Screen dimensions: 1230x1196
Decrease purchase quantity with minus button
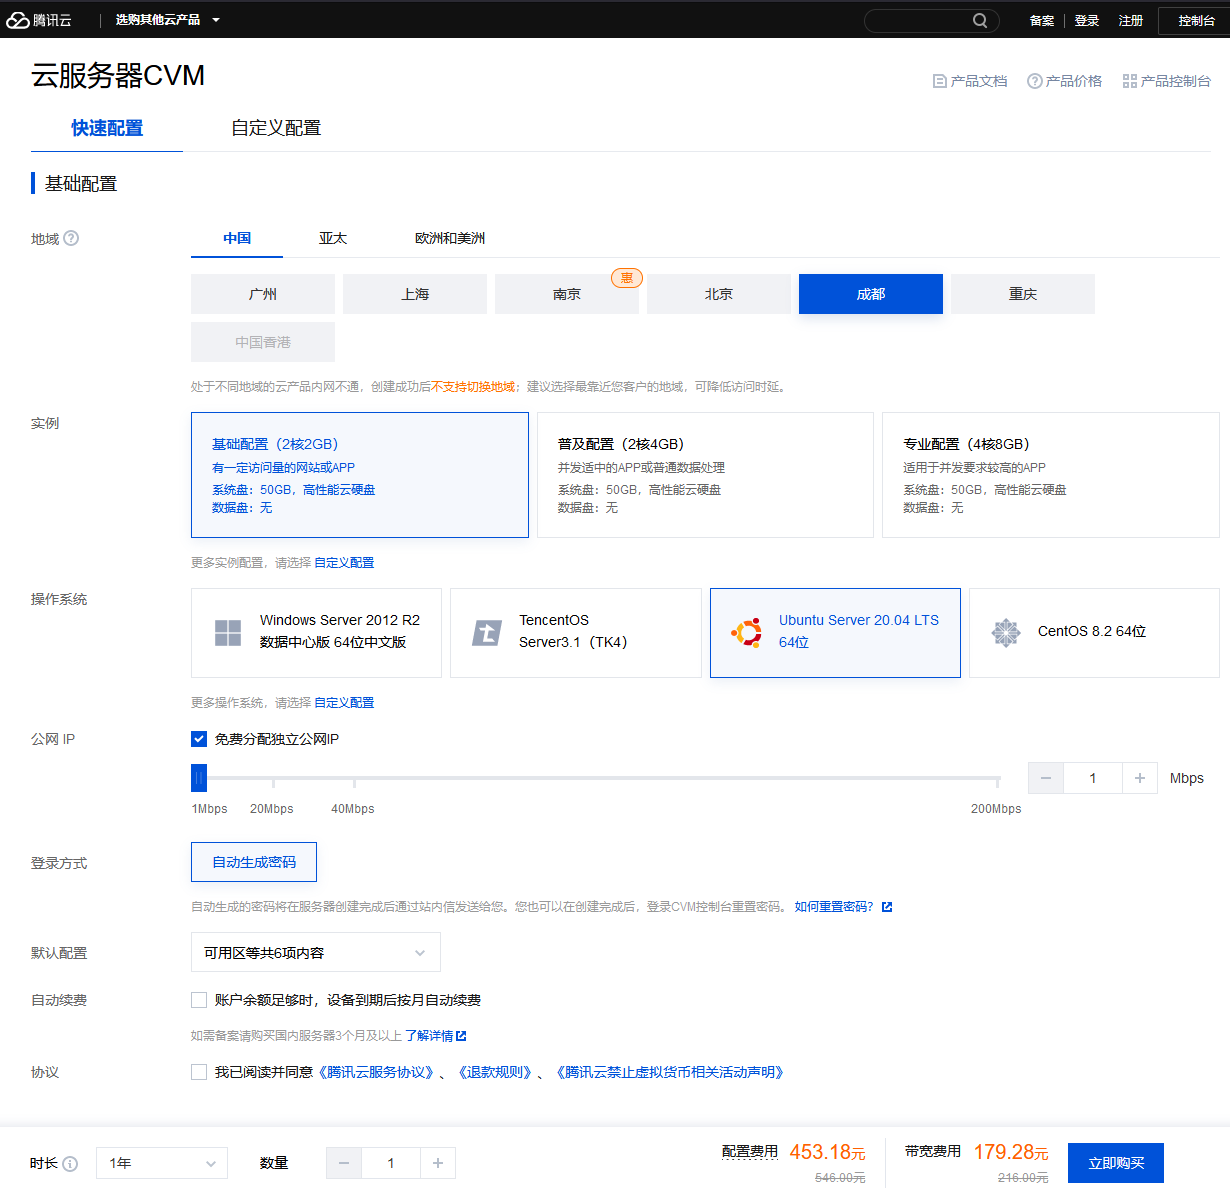point(344,1163)
